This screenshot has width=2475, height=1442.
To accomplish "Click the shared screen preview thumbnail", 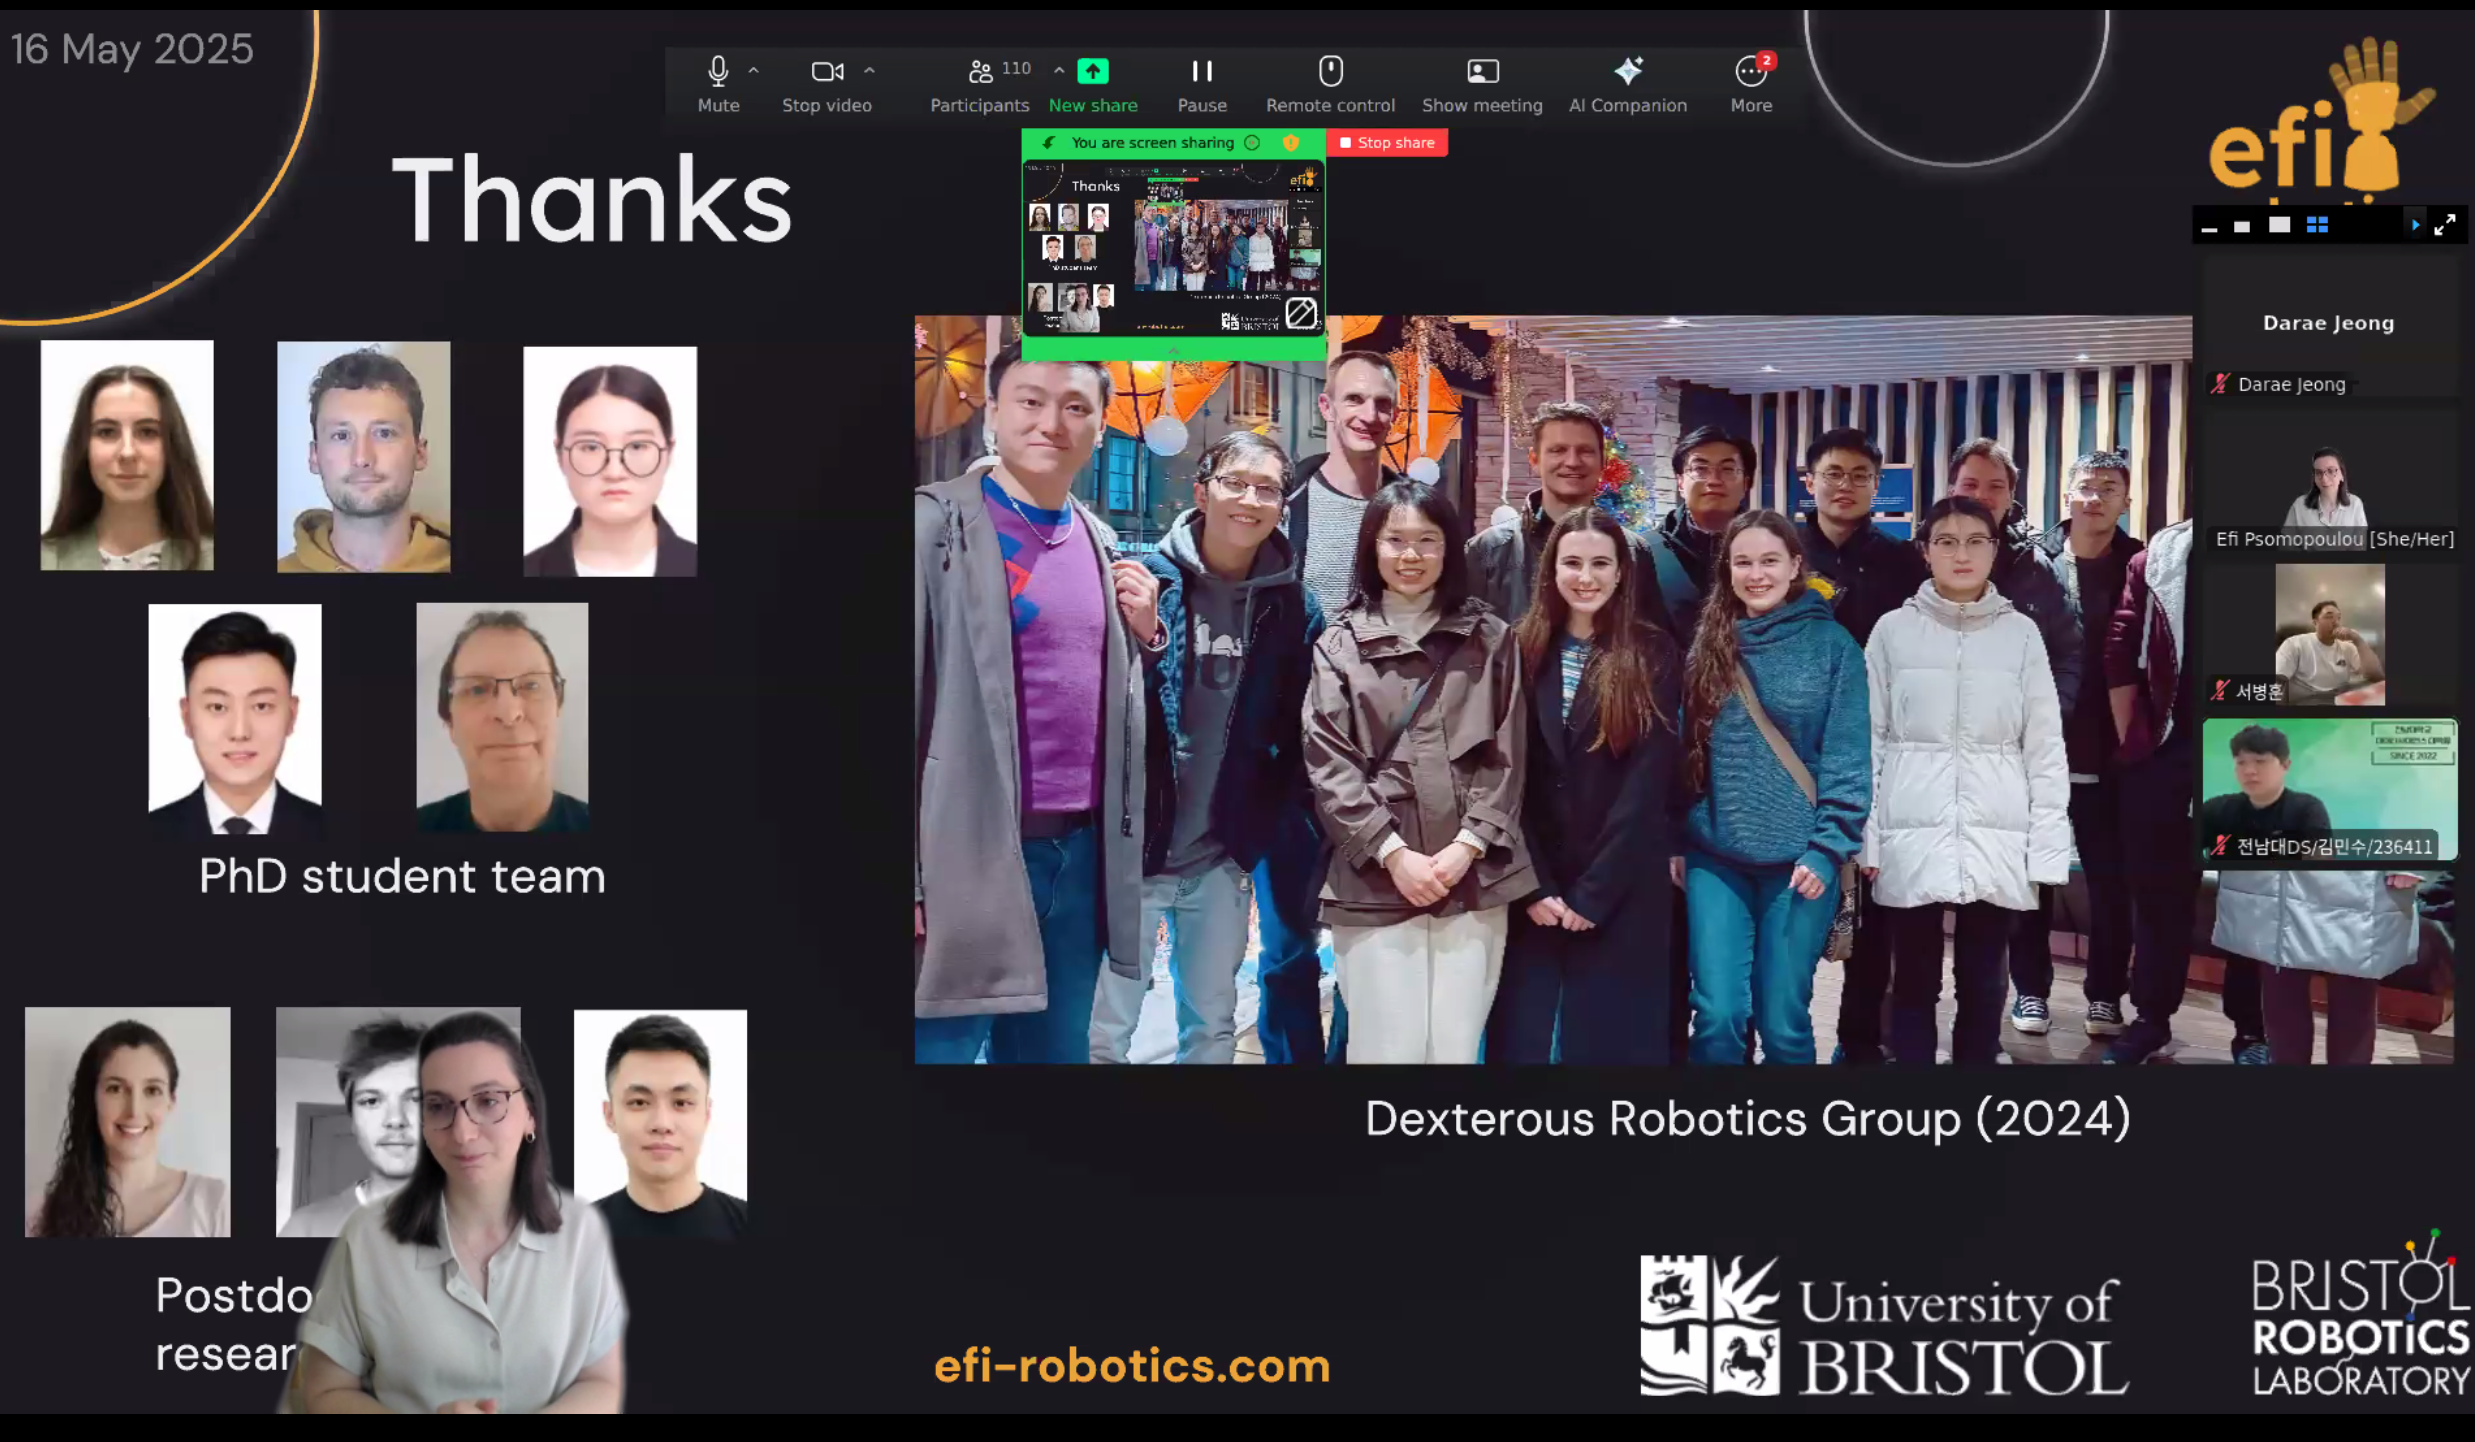I will pos(1173,247).
